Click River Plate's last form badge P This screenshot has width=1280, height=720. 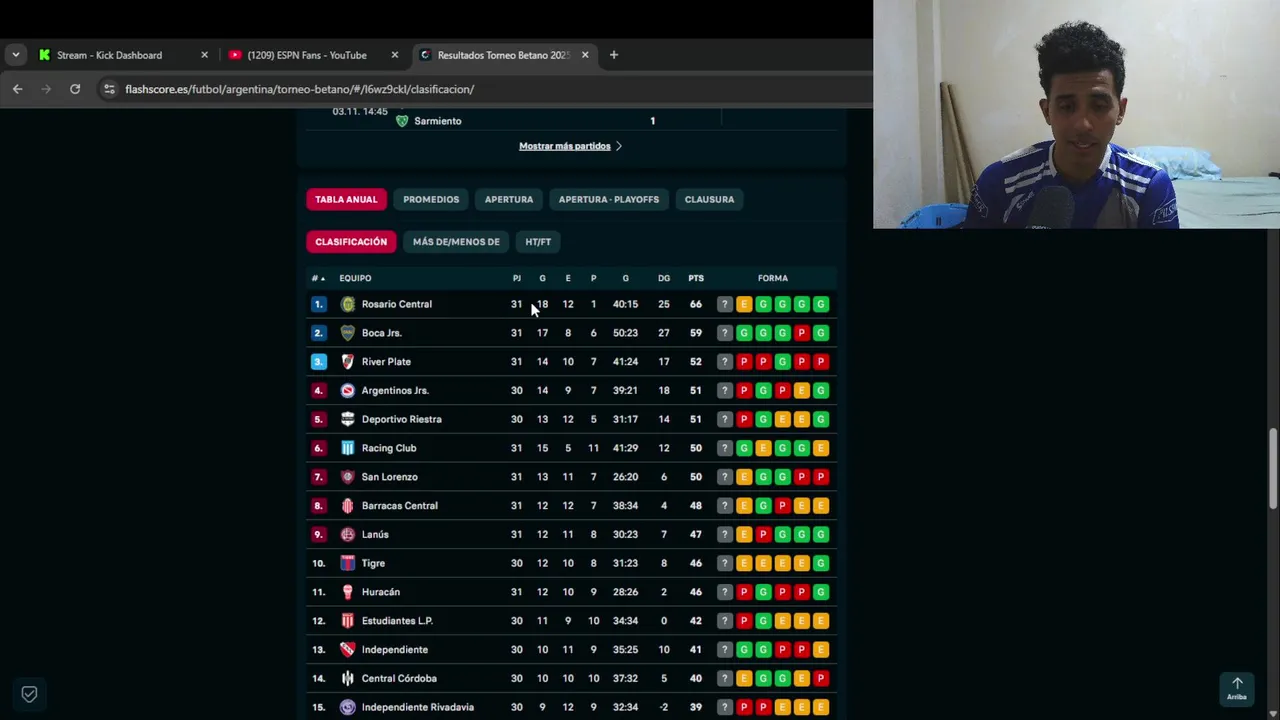[x=821, y=362]
